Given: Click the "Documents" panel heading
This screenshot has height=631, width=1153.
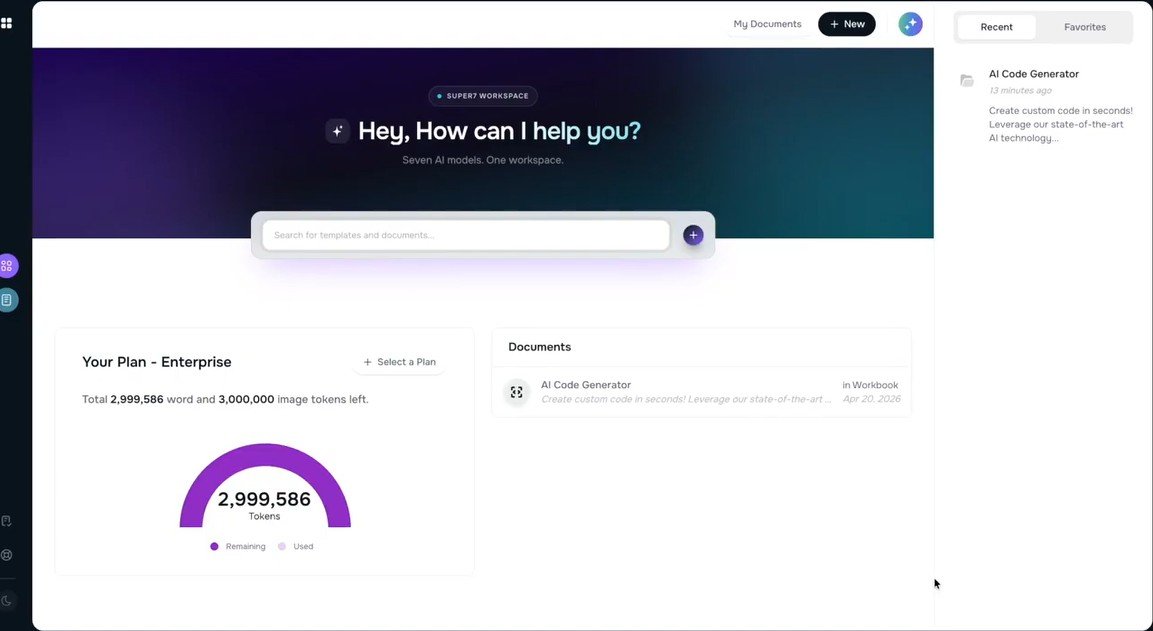Looking at the screenshot, I should tap(540, 347).
